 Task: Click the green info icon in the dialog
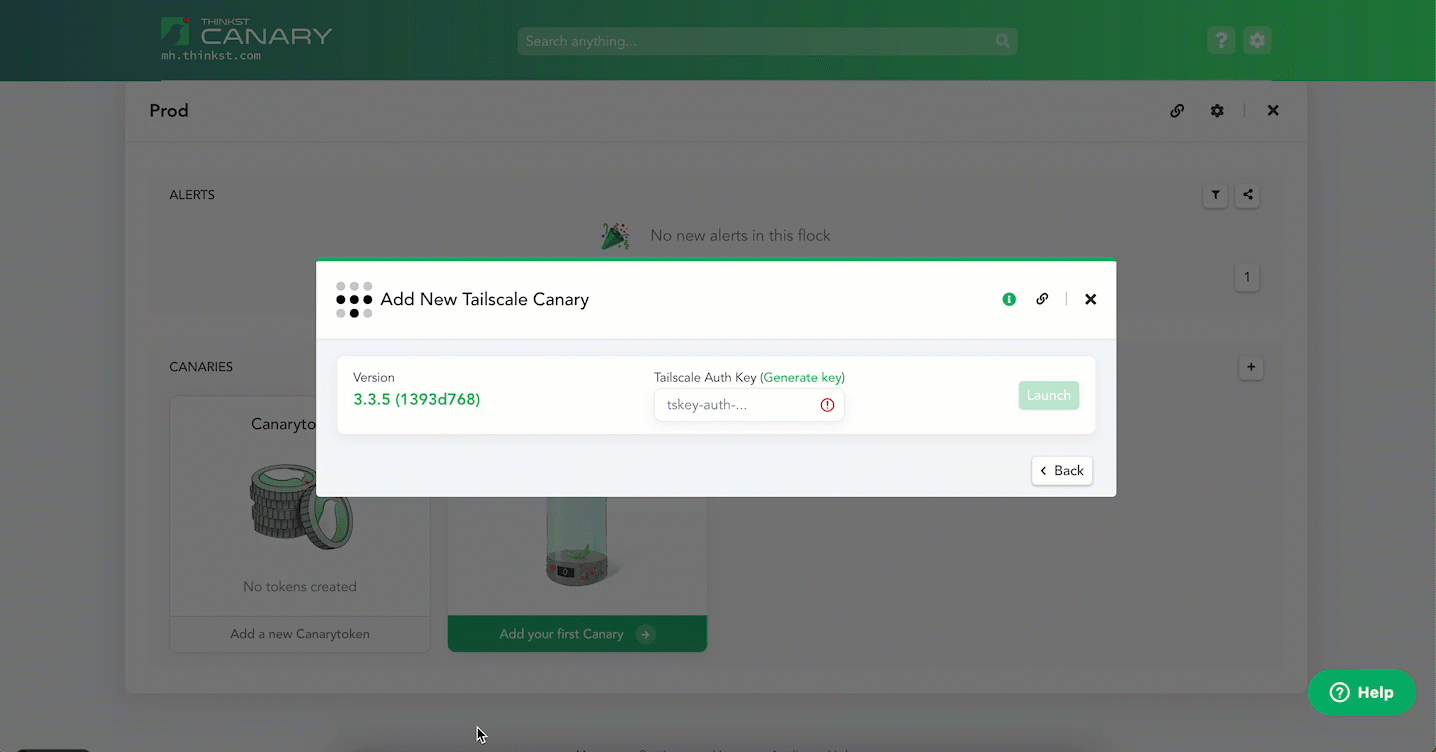pyautogui.click(x=1009, y=299)
